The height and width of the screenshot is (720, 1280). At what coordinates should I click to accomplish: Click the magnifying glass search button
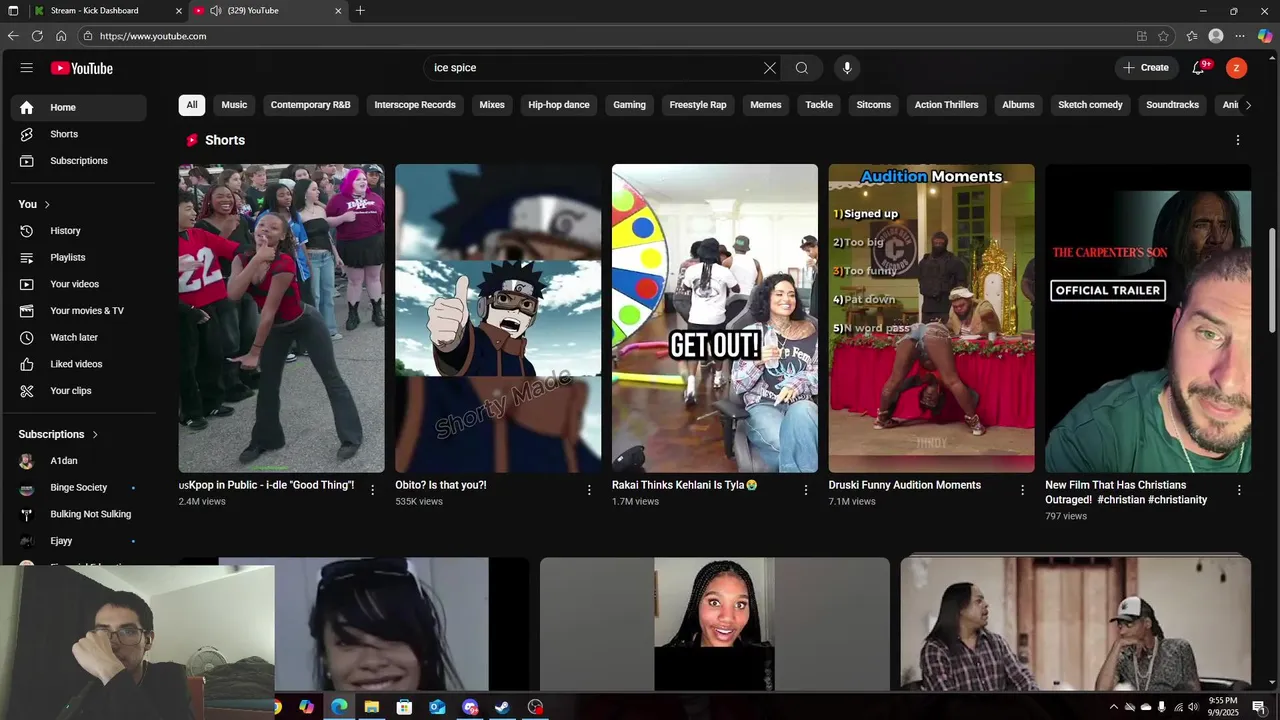(x=802, y=68)
